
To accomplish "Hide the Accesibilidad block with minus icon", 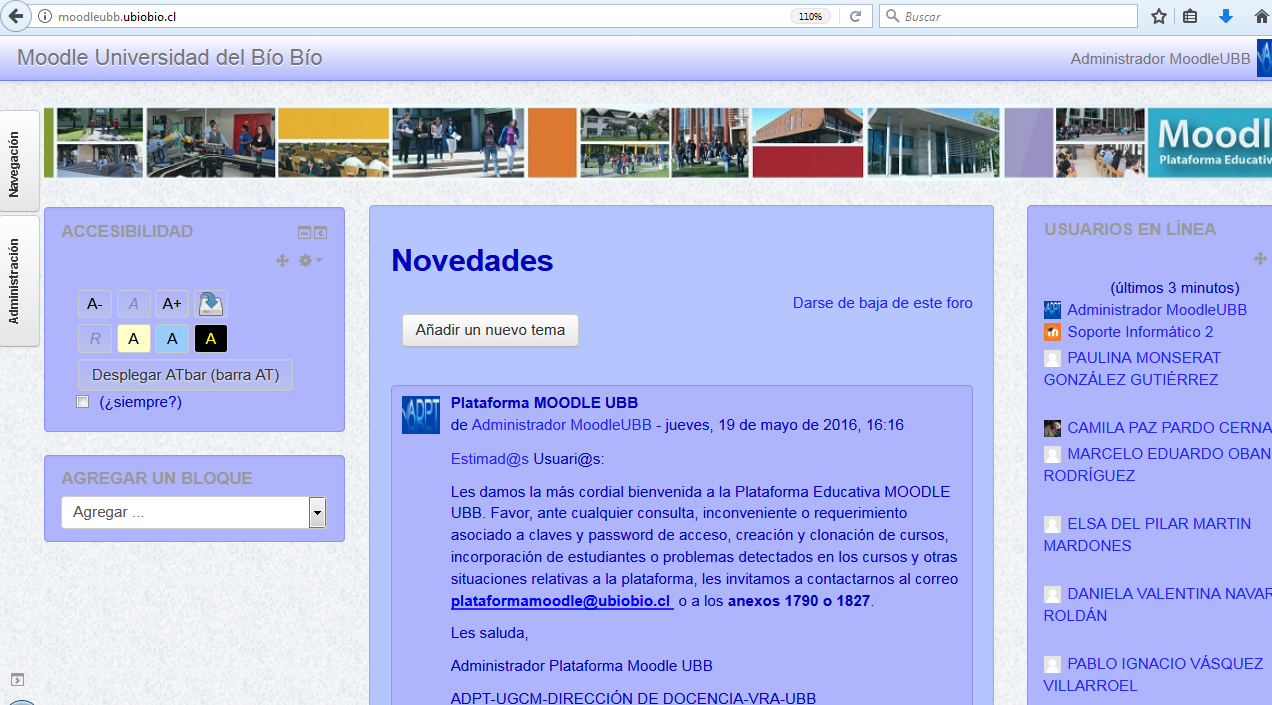I will click(x=304, y=233).
